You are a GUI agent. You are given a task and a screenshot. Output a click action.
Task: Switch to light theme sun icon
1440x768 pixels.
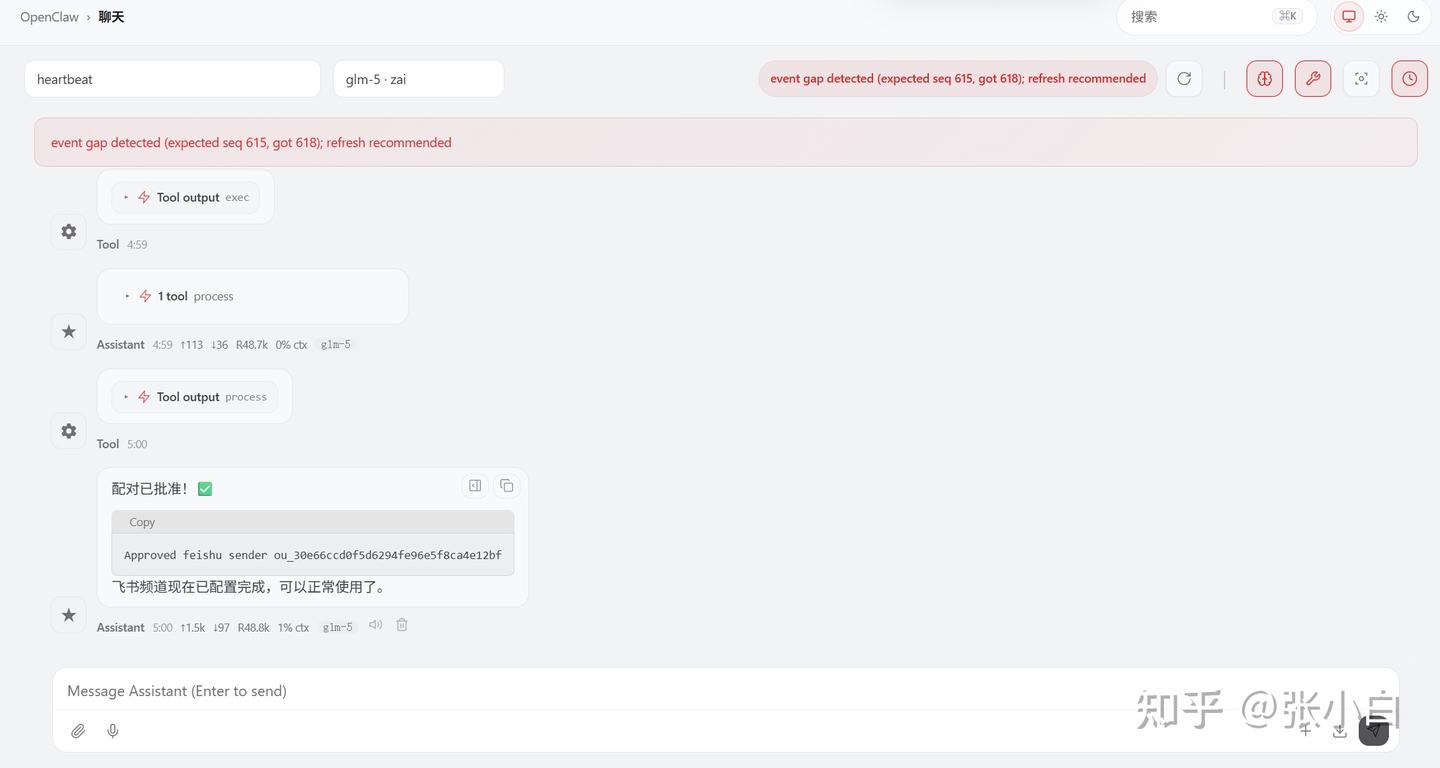tap(1381, 17)
